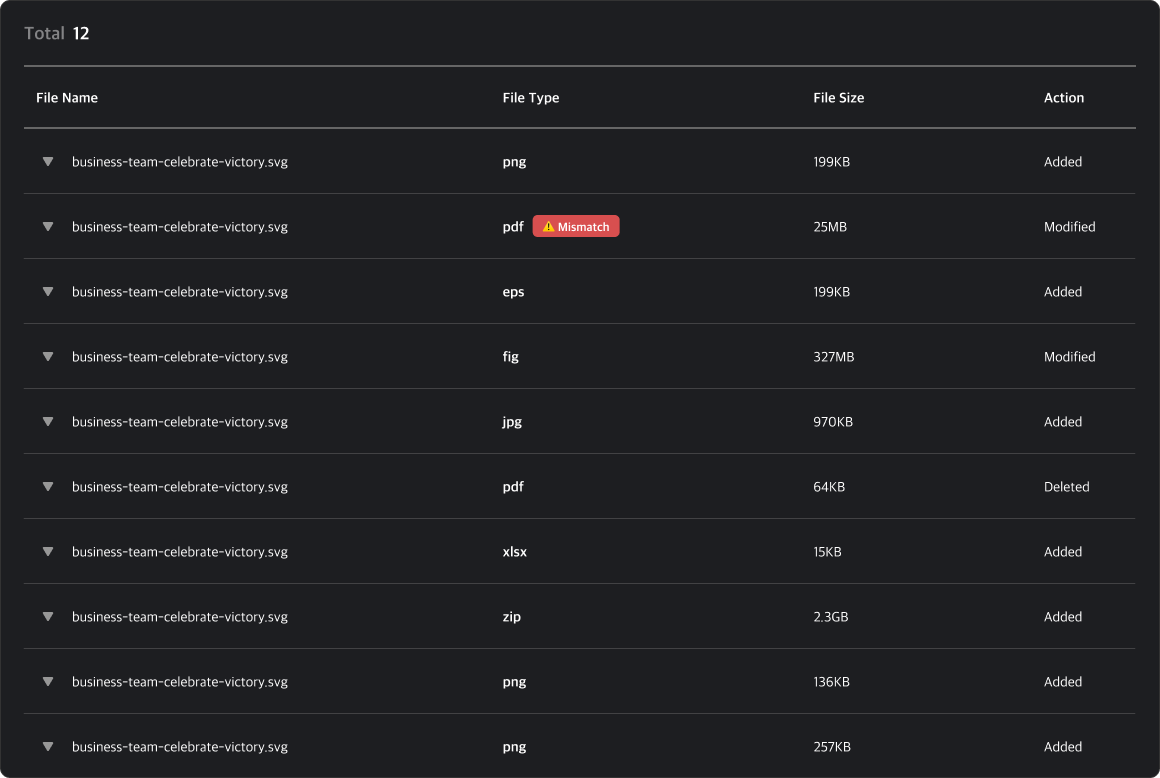Sort by the File Name column header
Screen dimensions: 1160x778
coord(66,97)
